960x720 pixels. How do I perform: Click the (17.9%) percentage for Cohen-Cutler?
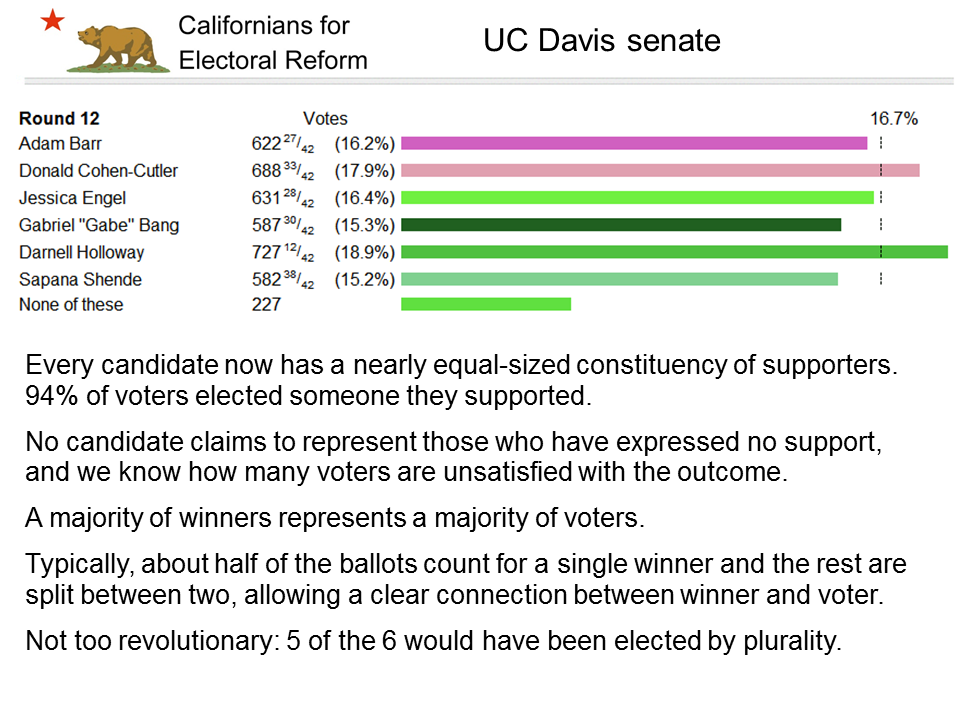[x=364, y=171]
